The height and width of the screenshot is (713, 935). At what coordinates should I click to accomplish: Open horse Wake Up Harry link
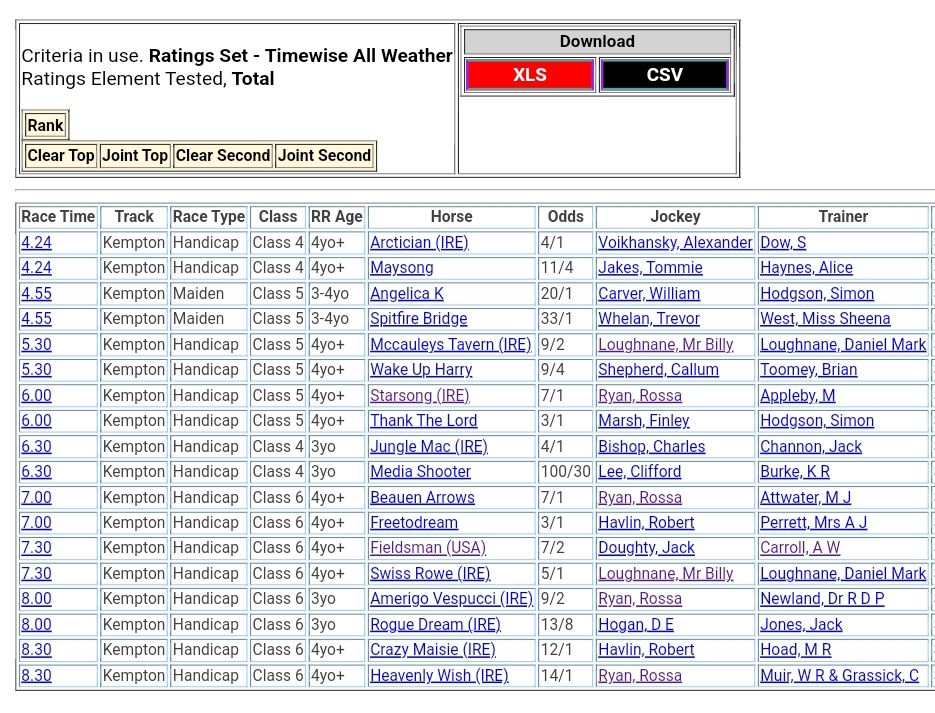tap(421, 370)
